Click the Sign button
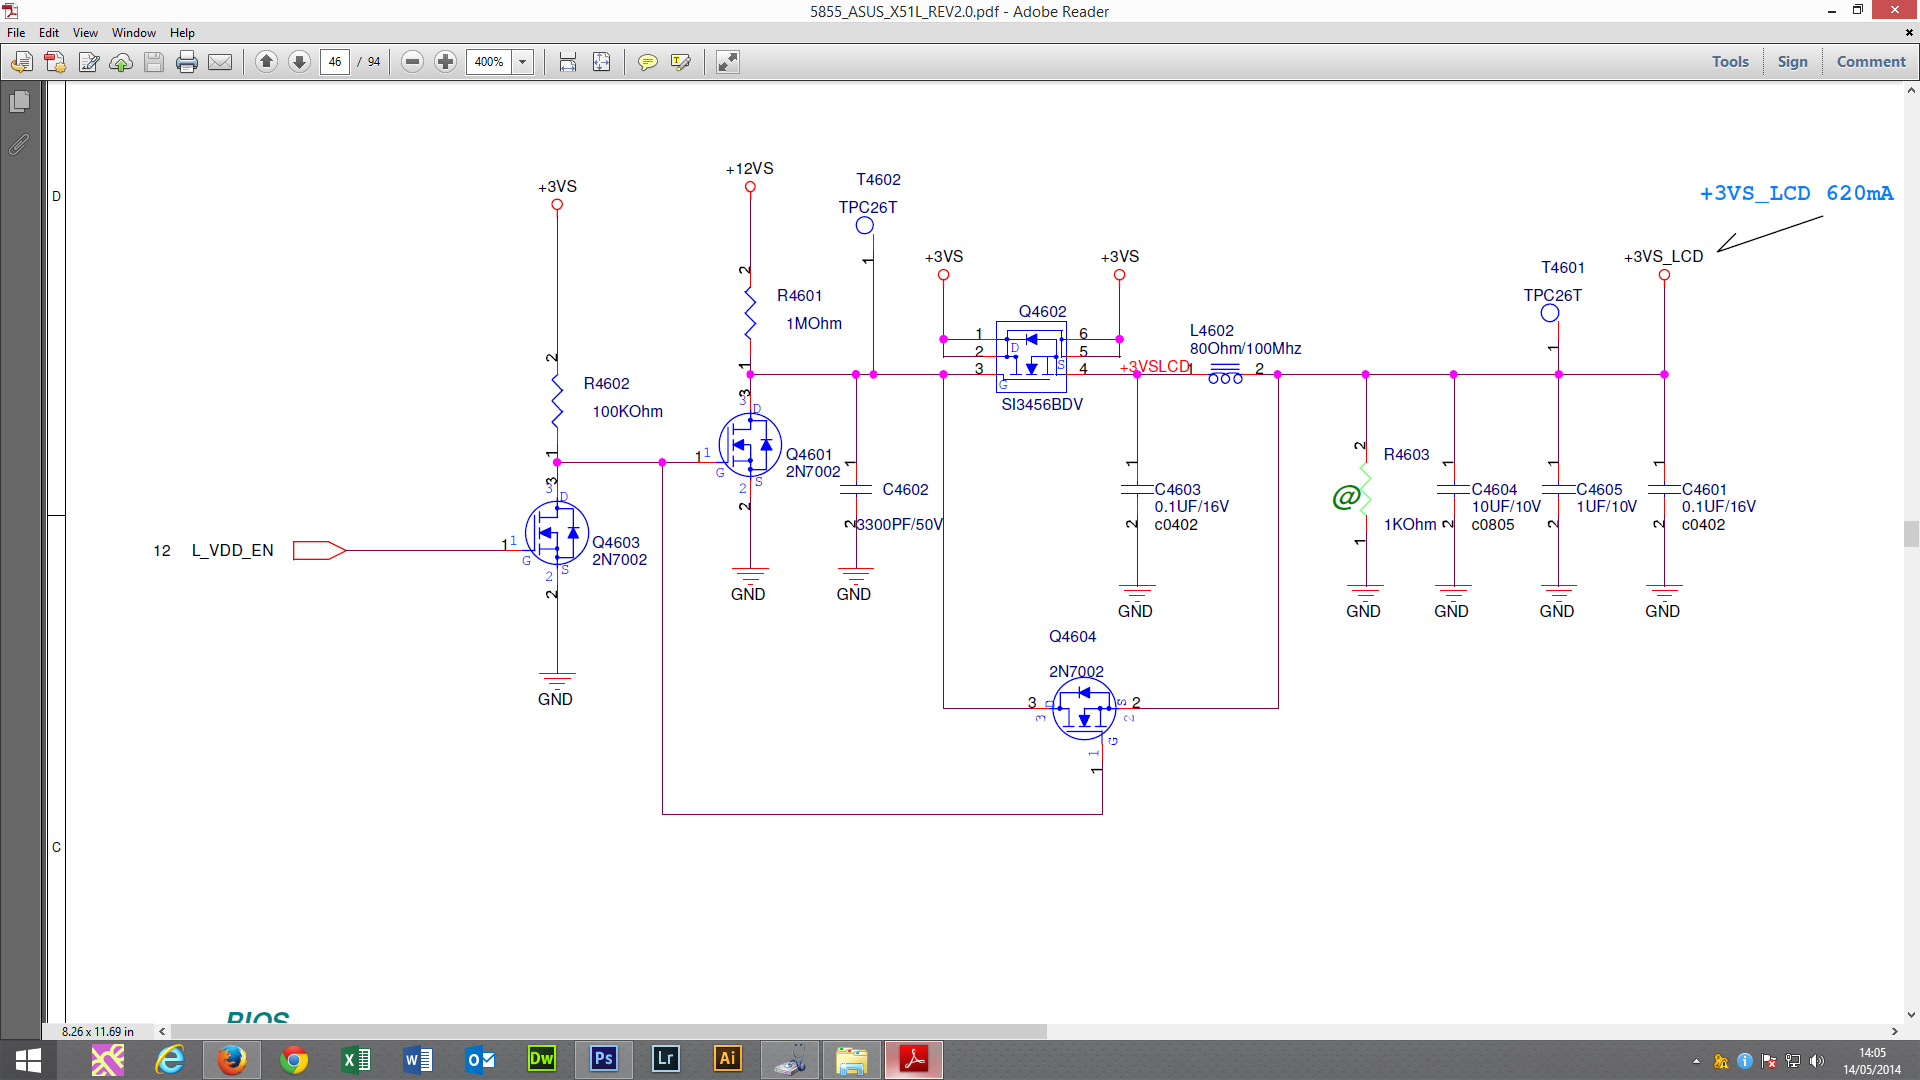The image size is (1920, 1080). click(x=1792, y=62)
